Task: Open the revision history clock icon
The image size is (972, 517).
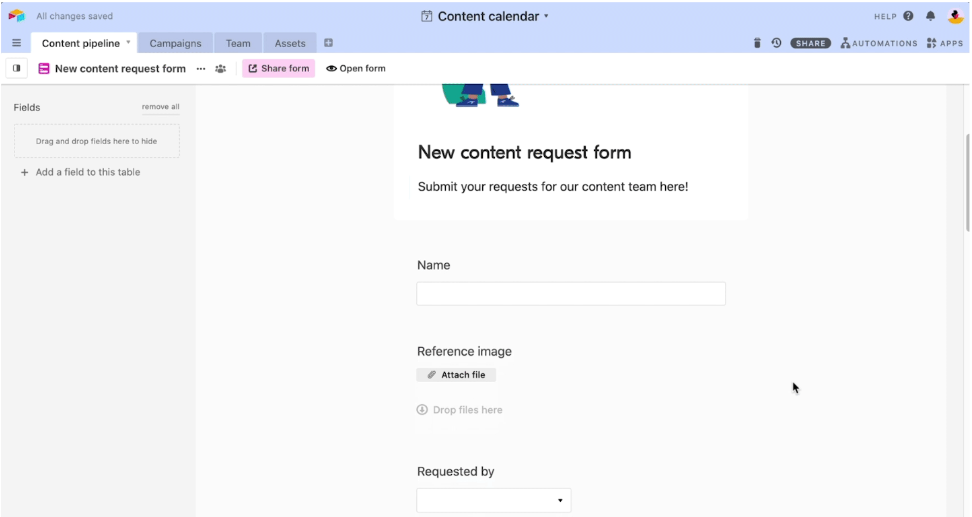Action: point(776,43)
